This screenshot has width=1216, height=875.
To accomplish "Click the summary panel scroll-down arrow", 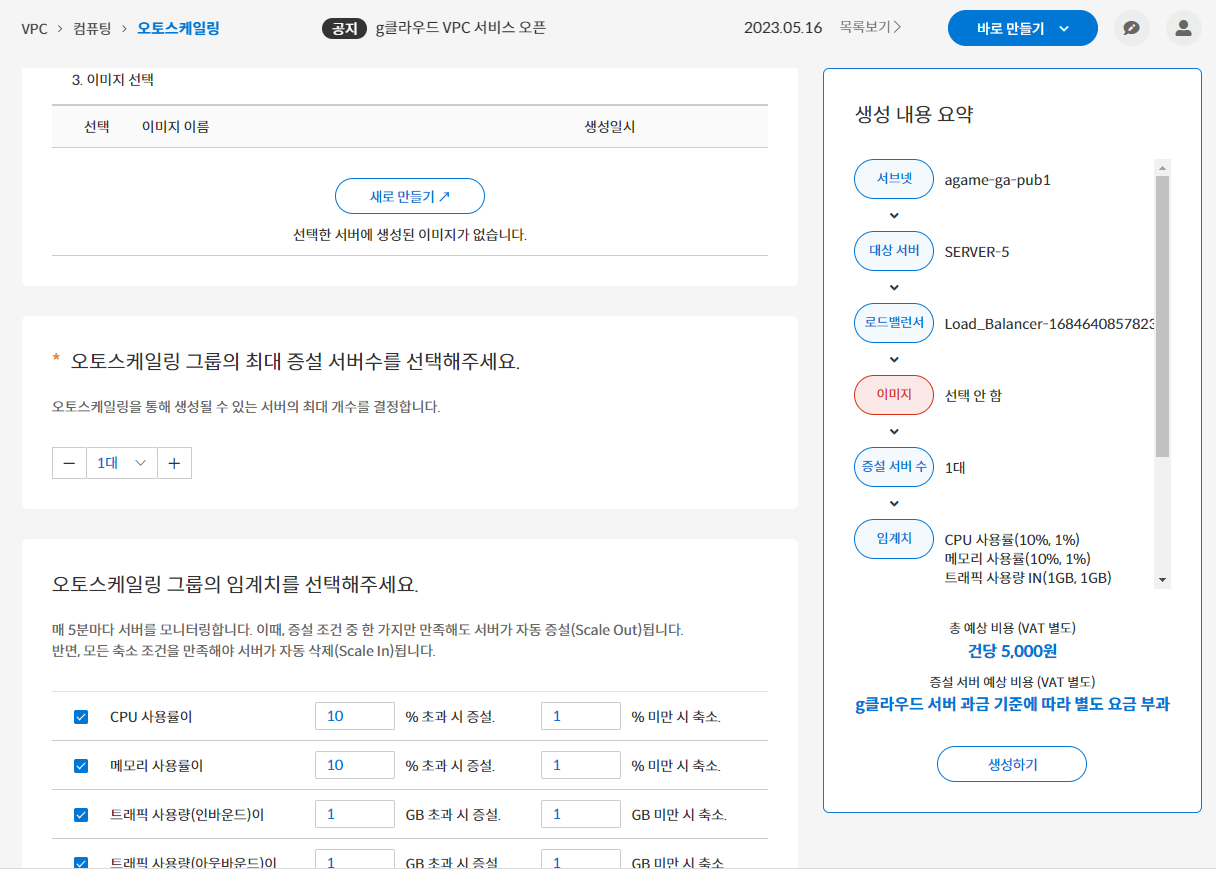I will 1162,580.
